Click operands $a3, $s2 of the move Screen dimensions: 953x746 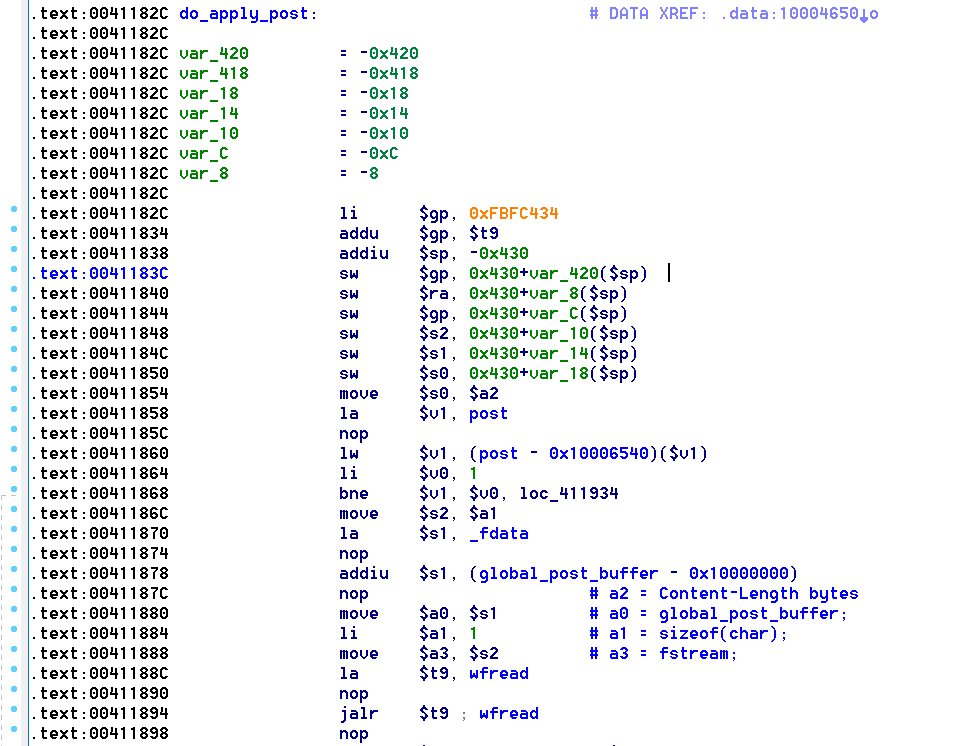459,654
